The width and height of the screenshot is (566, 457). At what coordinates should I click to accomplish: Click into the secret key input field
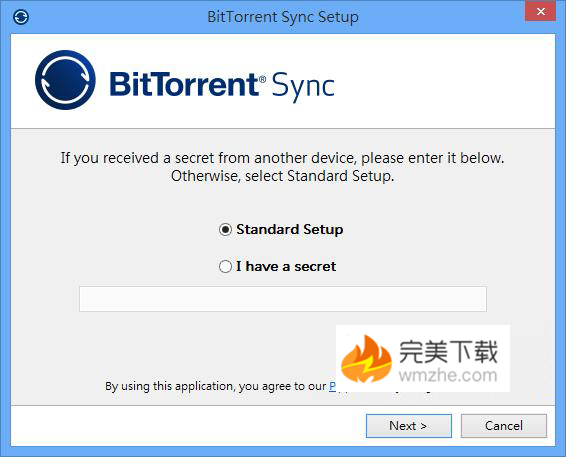[x=283, y=299]
